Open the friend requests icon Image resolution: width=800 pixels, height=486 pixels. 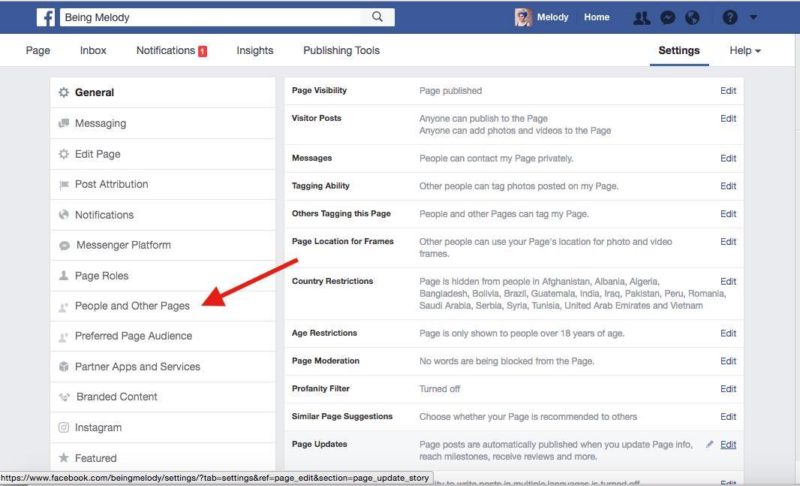click(x=641, y=18)
